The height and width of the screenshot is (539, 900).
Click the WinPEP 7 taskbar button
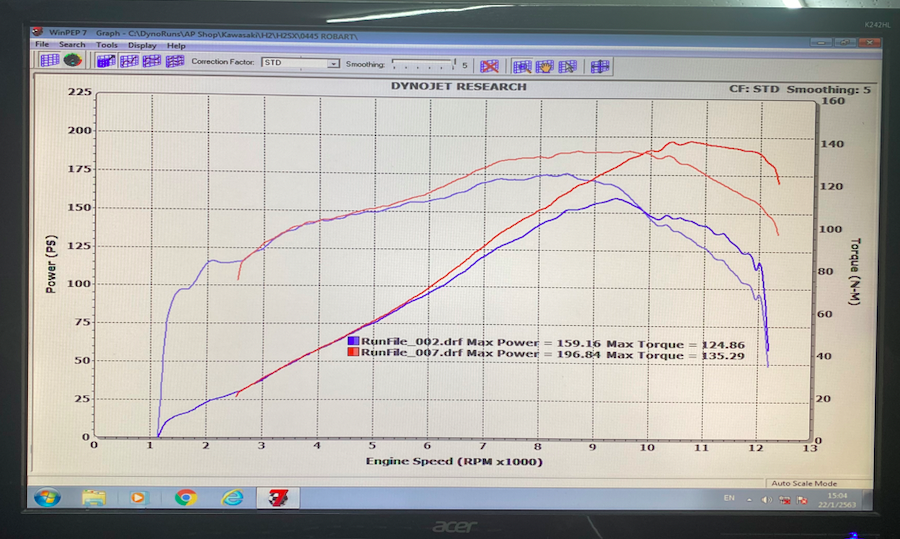pos(272,497)
